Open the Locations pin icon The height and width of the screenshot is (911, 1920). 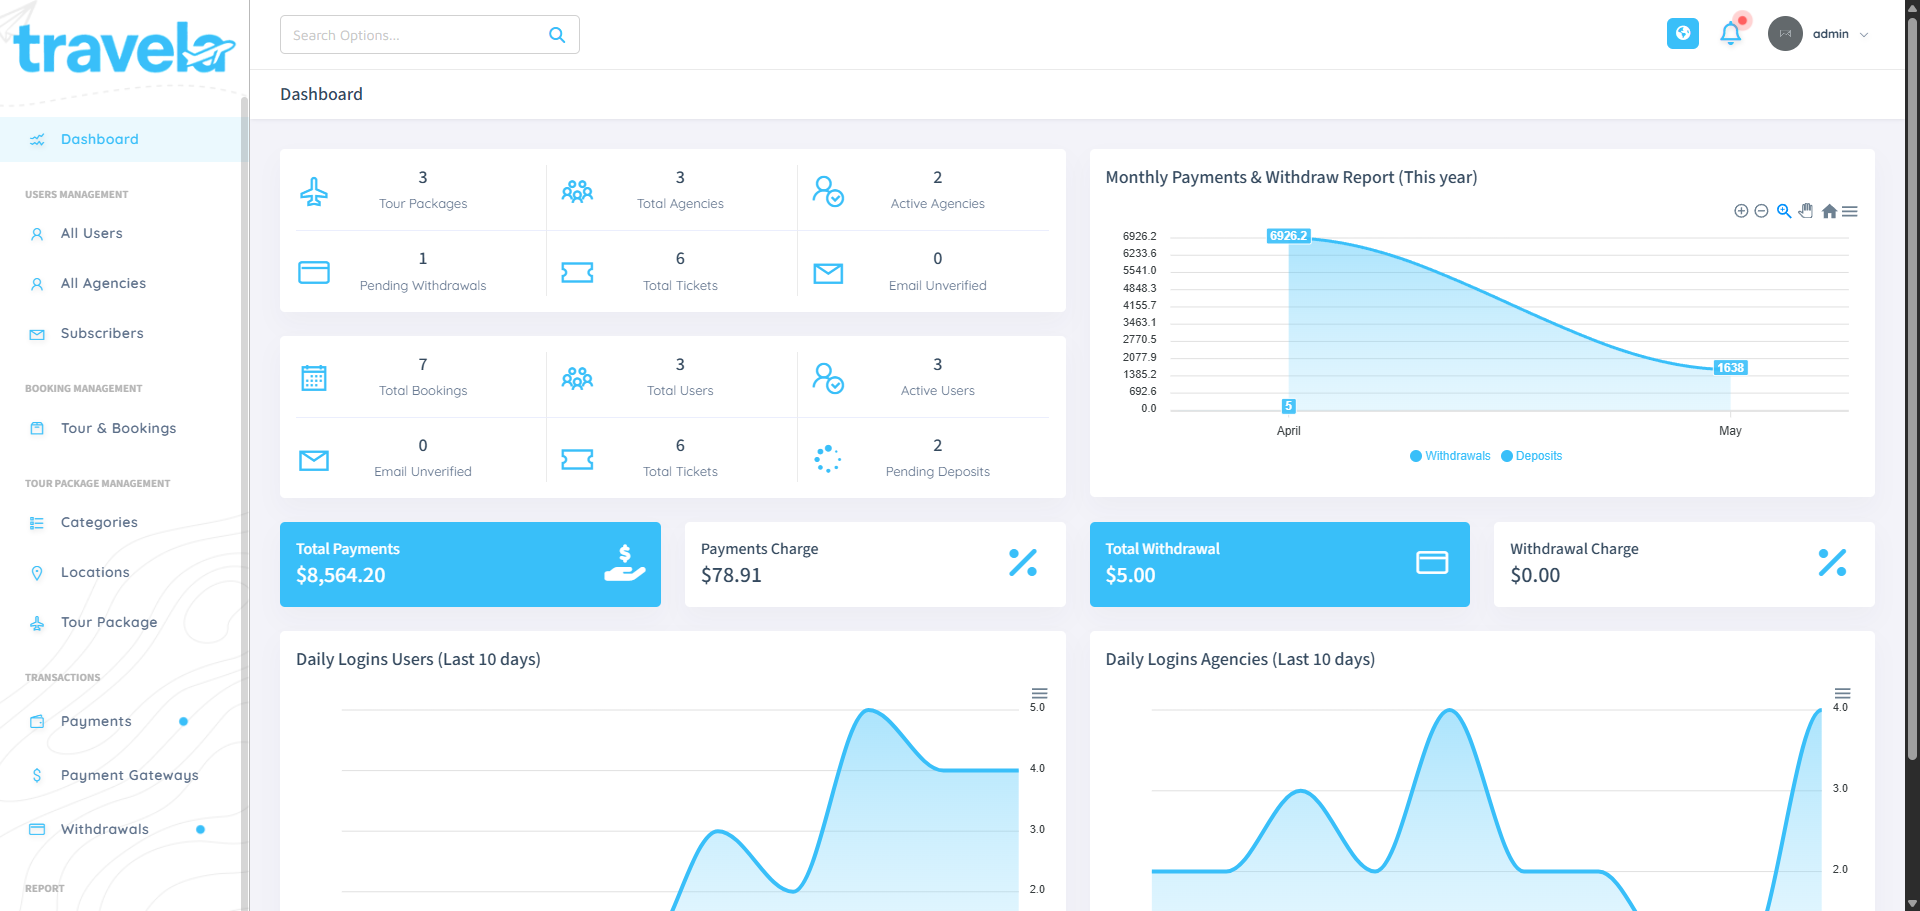(37, 572)
